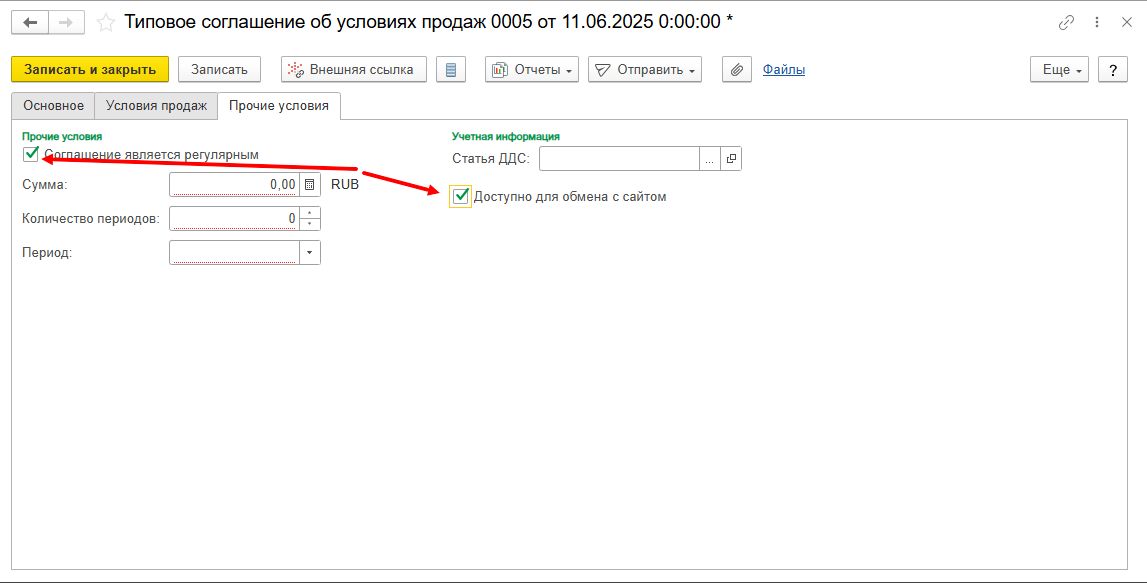This screenshot has width=1147, height=583.
Task: Open the Отчеты dropdown menu
Action: [531, 69]
